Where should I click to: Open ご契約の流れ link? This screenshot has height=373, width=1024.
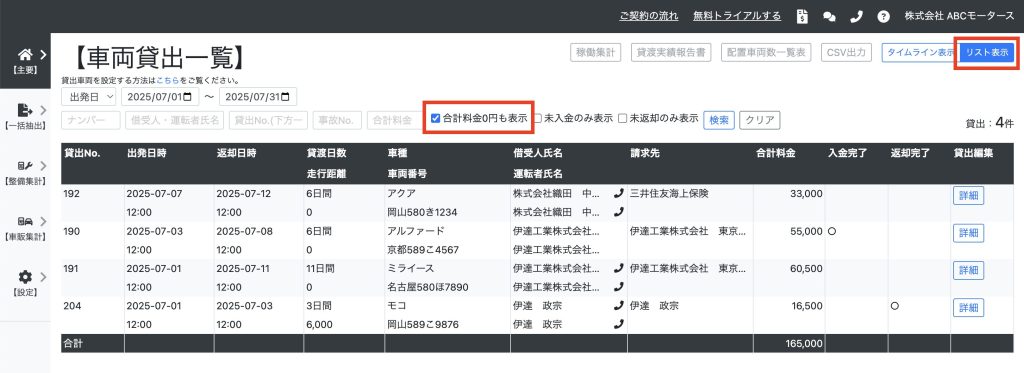[648, 16]
